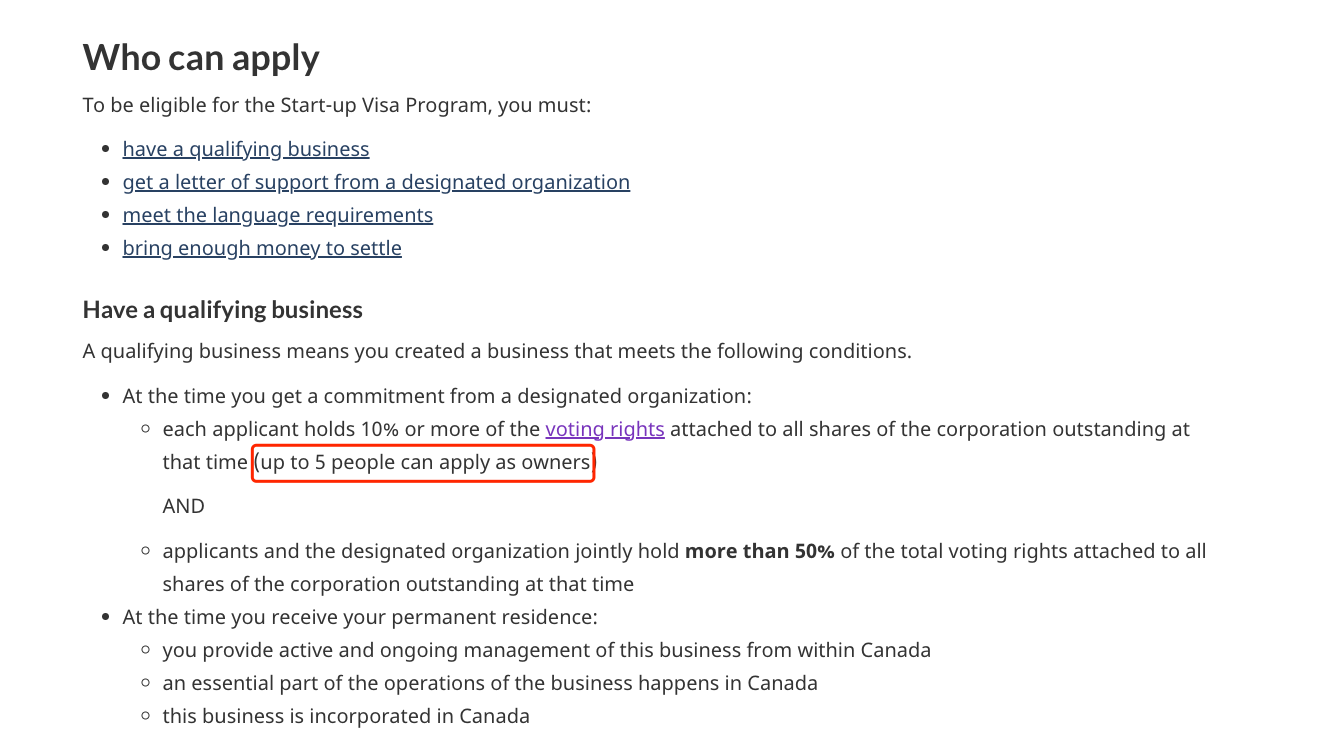Click the "active and ongoing management" bullet text
This screenshot has width=1334, height=753.
pyautogui.click(x=547, y=650)
